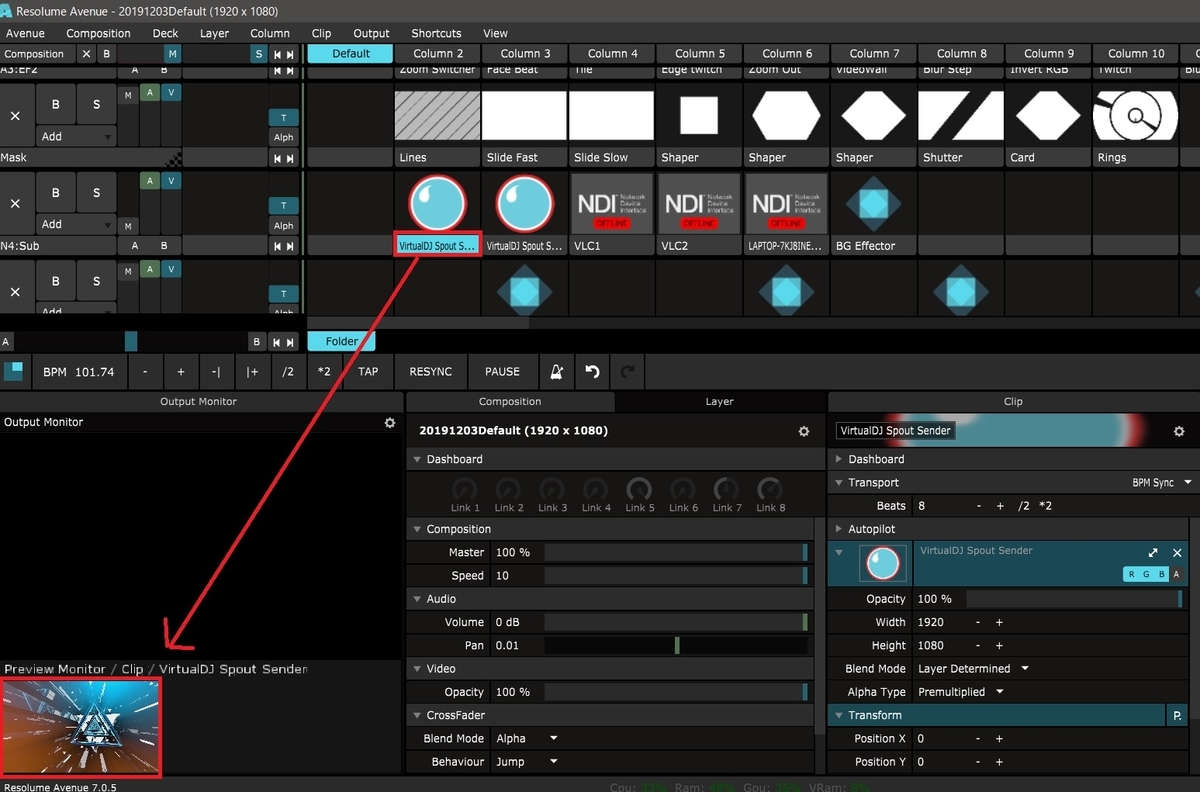Toggle Bypass B on the Mask layer

[56, 105]
